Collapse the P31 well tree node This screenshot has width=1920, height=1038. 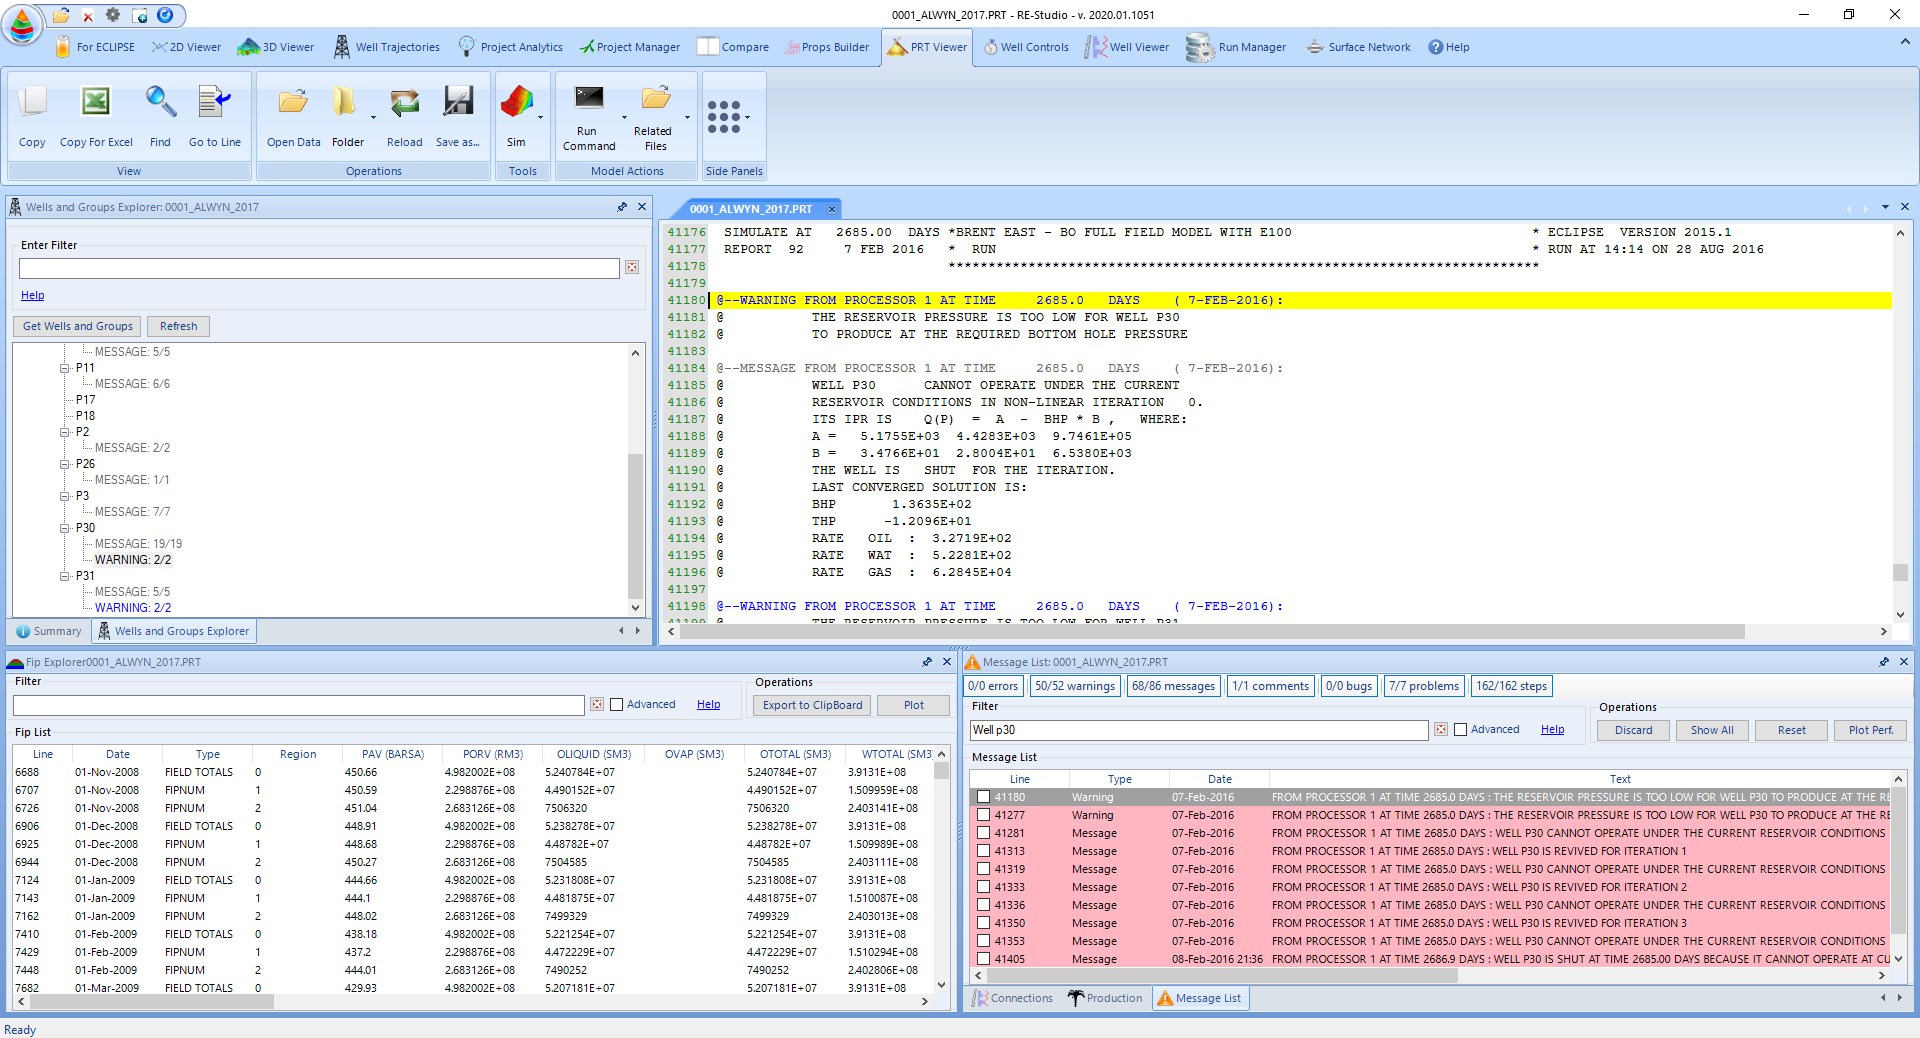click(65, 576)
